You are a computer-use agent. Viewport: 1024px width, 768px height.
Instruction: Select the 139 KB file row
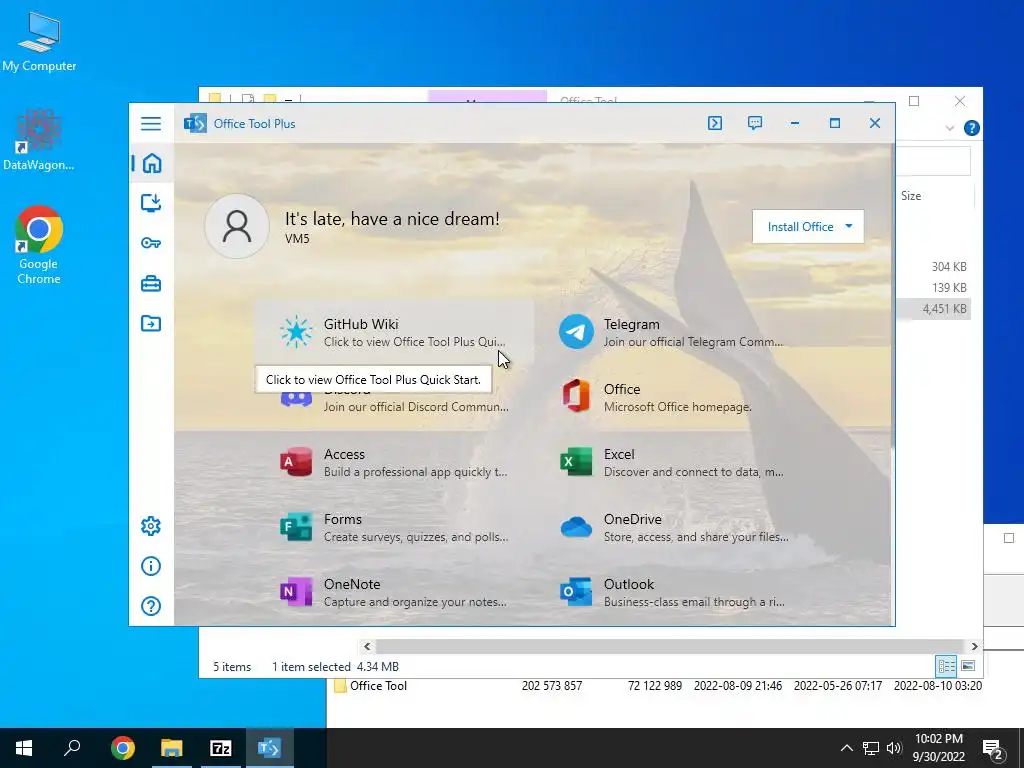[x=934, y=287]
